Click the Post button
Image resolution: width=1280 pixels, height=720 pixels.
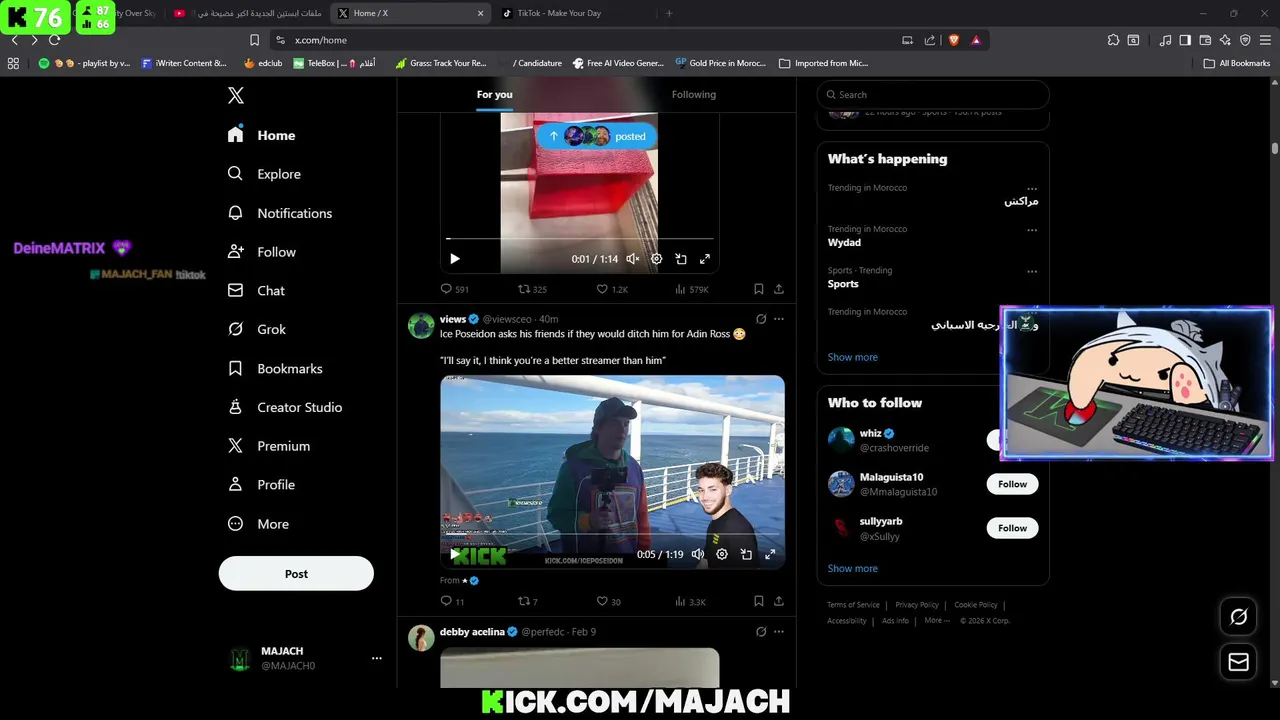pyautogui.click(x=296, y=574)
